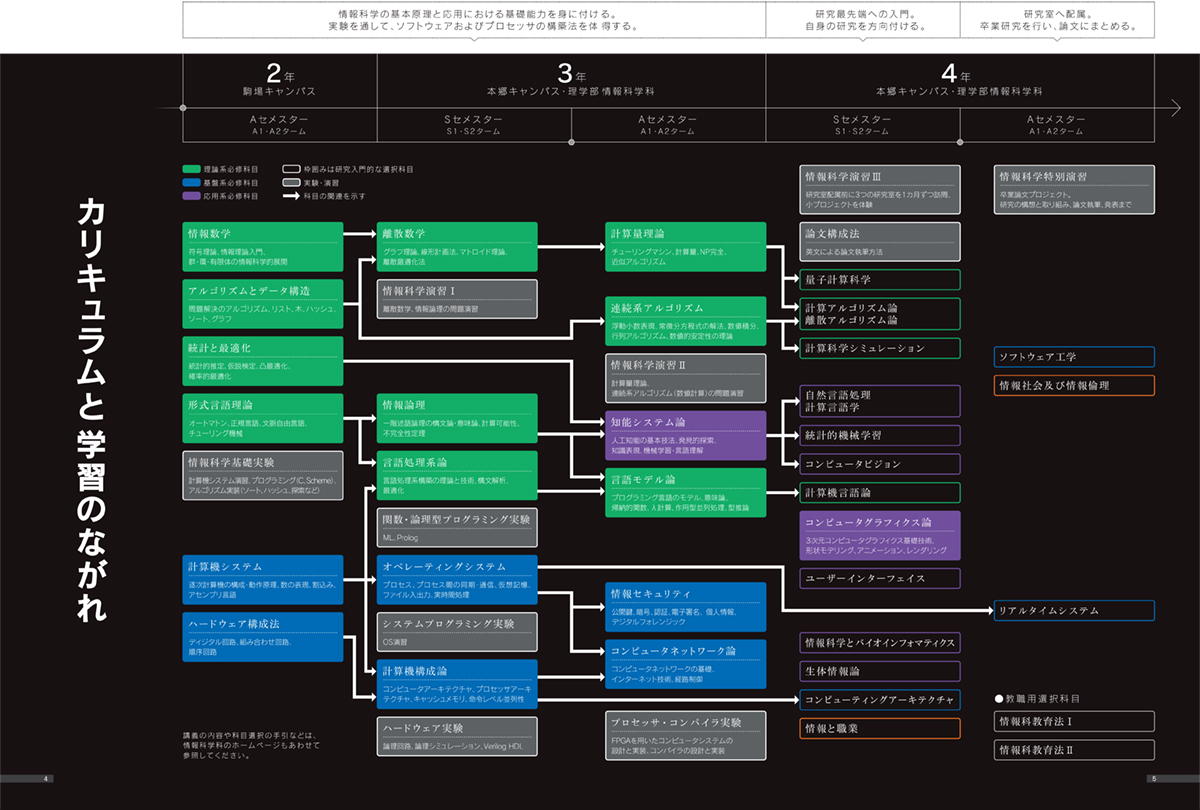Screen dimensions: 1200x810
Task: Click the 計算機構成論 course box
Action: point(458,683)
